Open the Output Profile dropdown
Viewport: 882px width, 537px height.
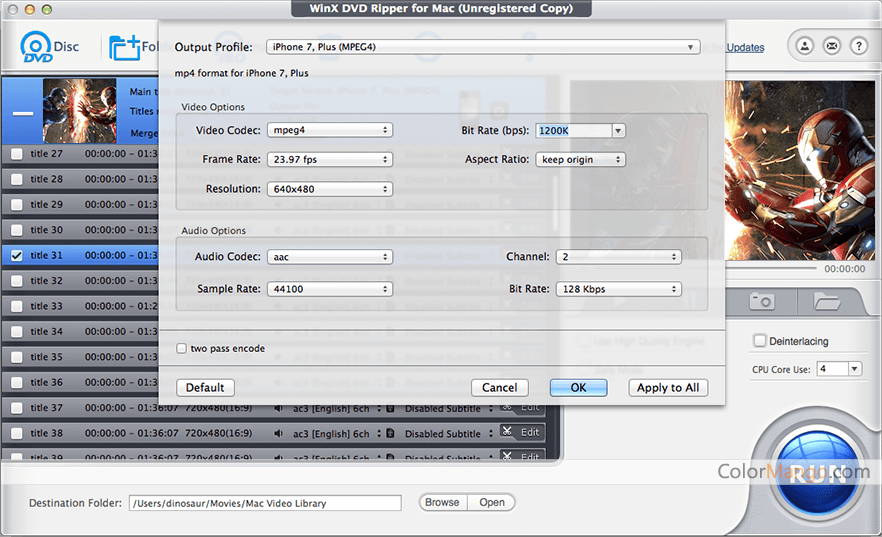[x=482, y=47]
